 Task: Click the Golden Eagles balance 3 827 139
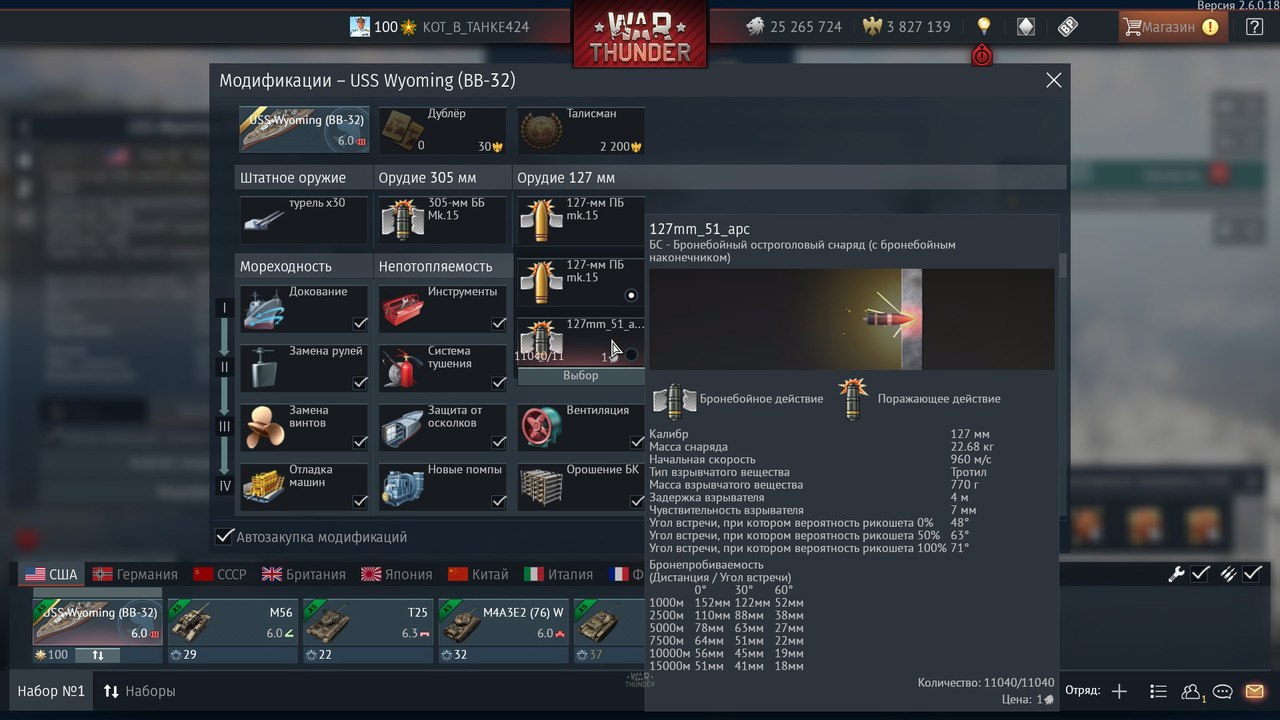[907, 27]
